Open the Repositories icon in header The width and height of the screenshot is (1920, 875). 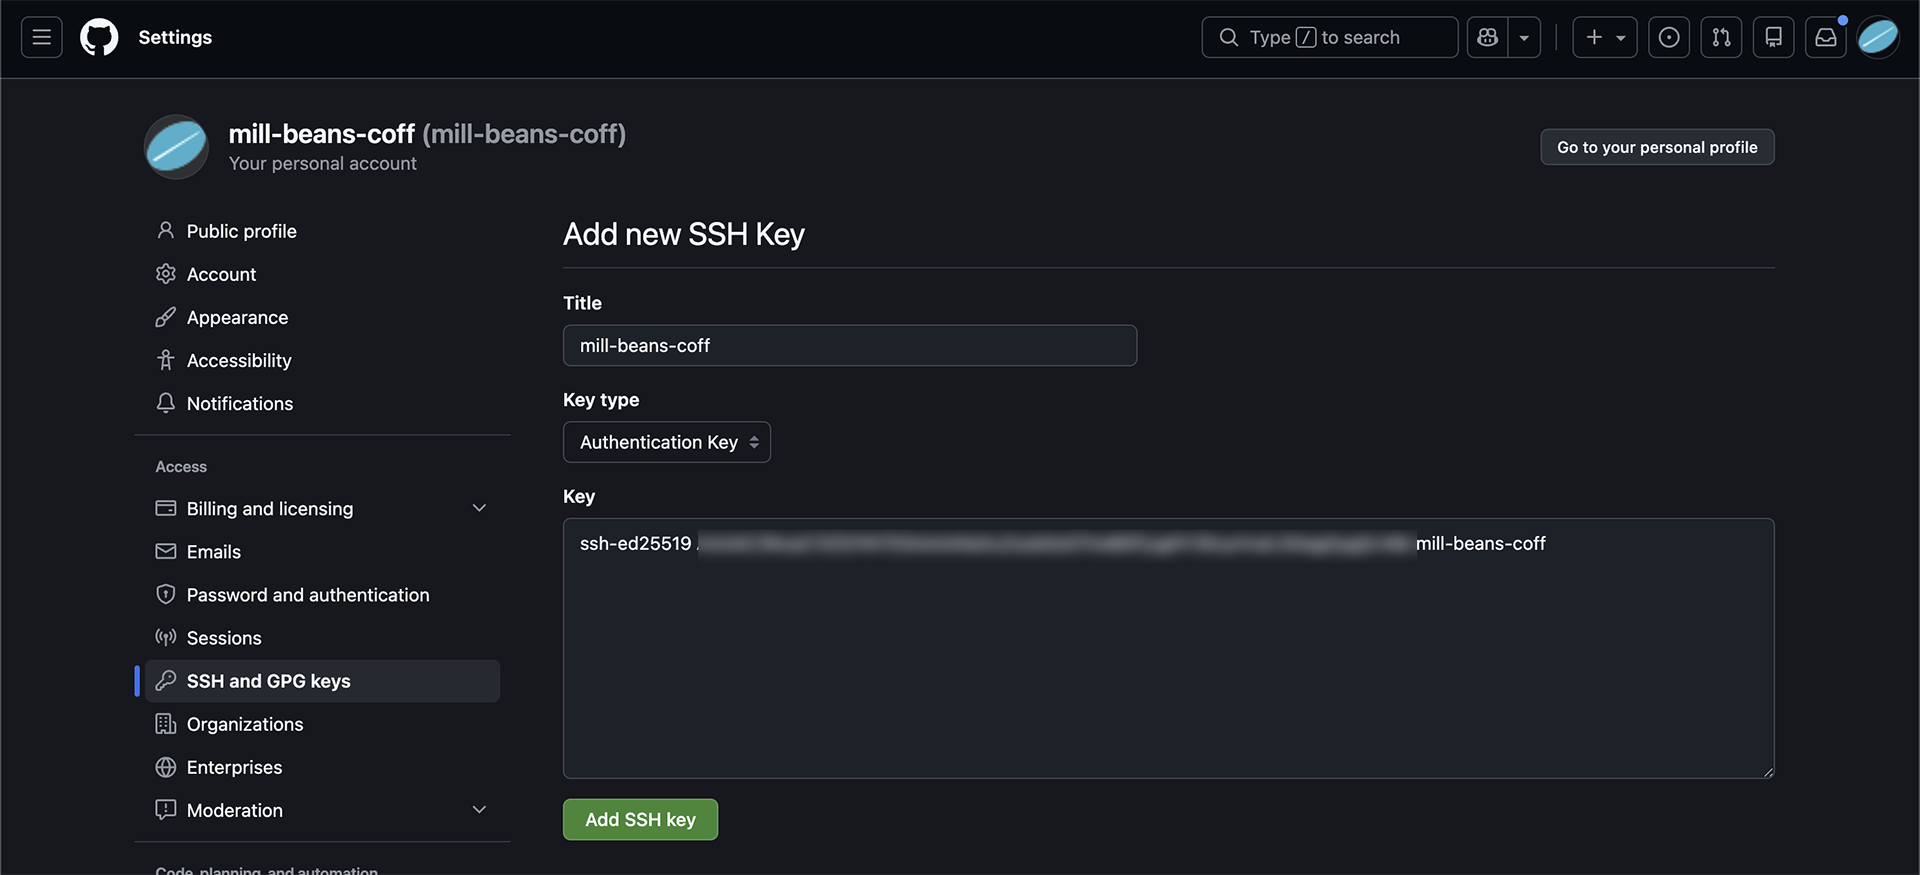pos(1773,37)
